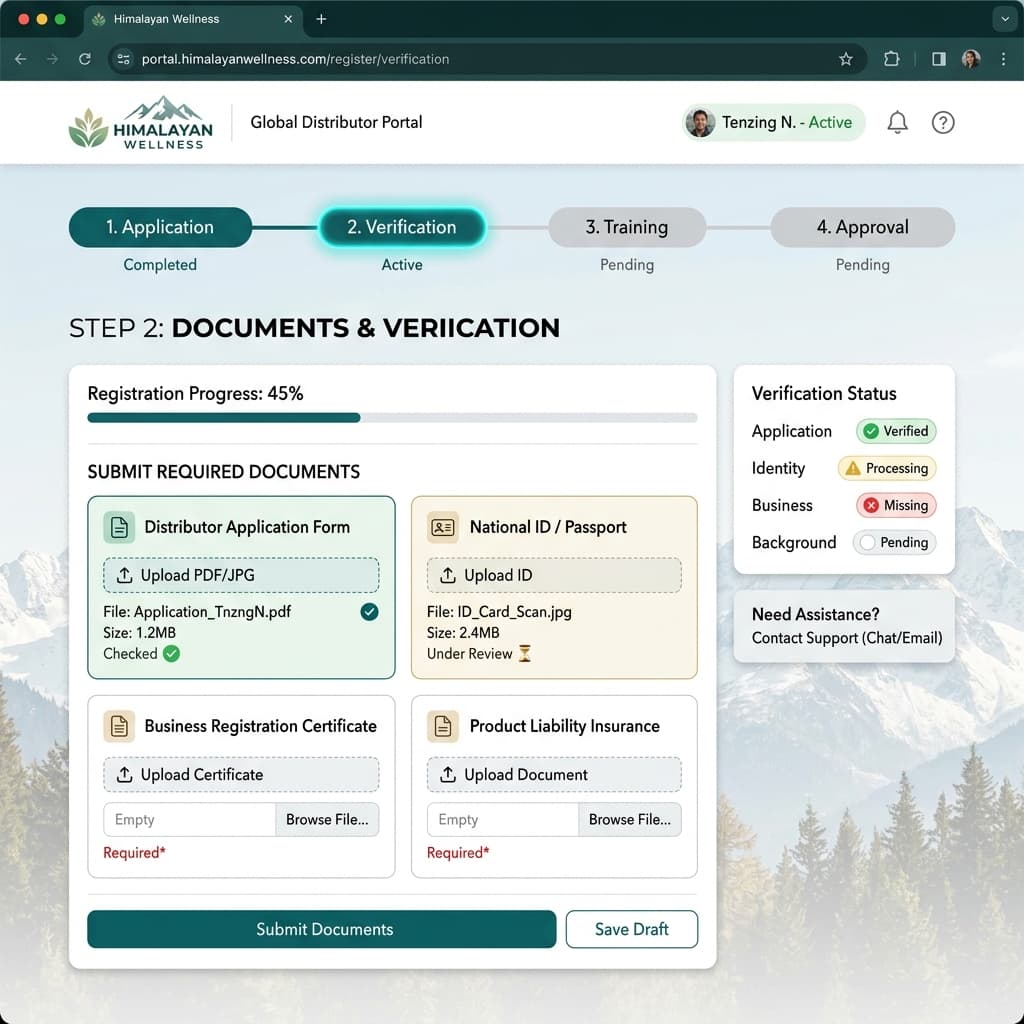Click Empty file field for Business Certificate
Viewport: 1024px width, 1024px height.
(x=189, y=820)
